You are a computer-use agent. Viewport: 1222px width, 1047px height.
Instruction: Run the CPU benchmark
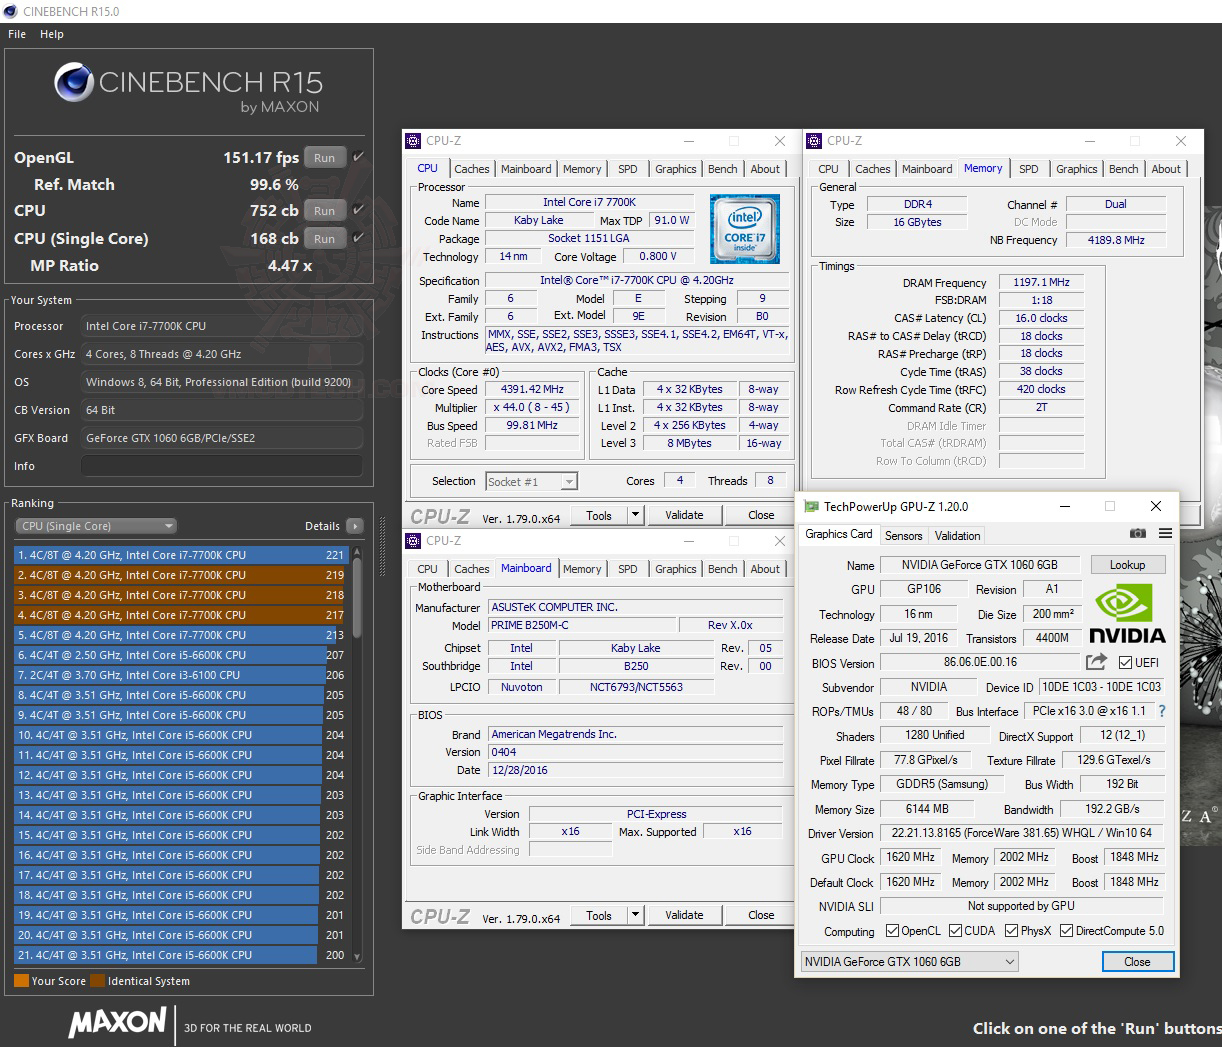(325, 211)
